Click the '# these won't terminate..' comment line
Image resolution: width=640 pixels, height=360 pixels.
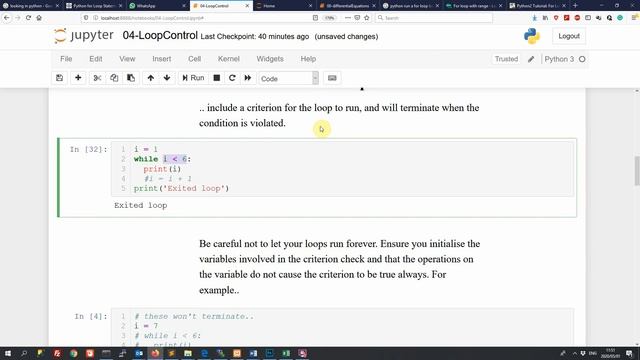point(194,316)
